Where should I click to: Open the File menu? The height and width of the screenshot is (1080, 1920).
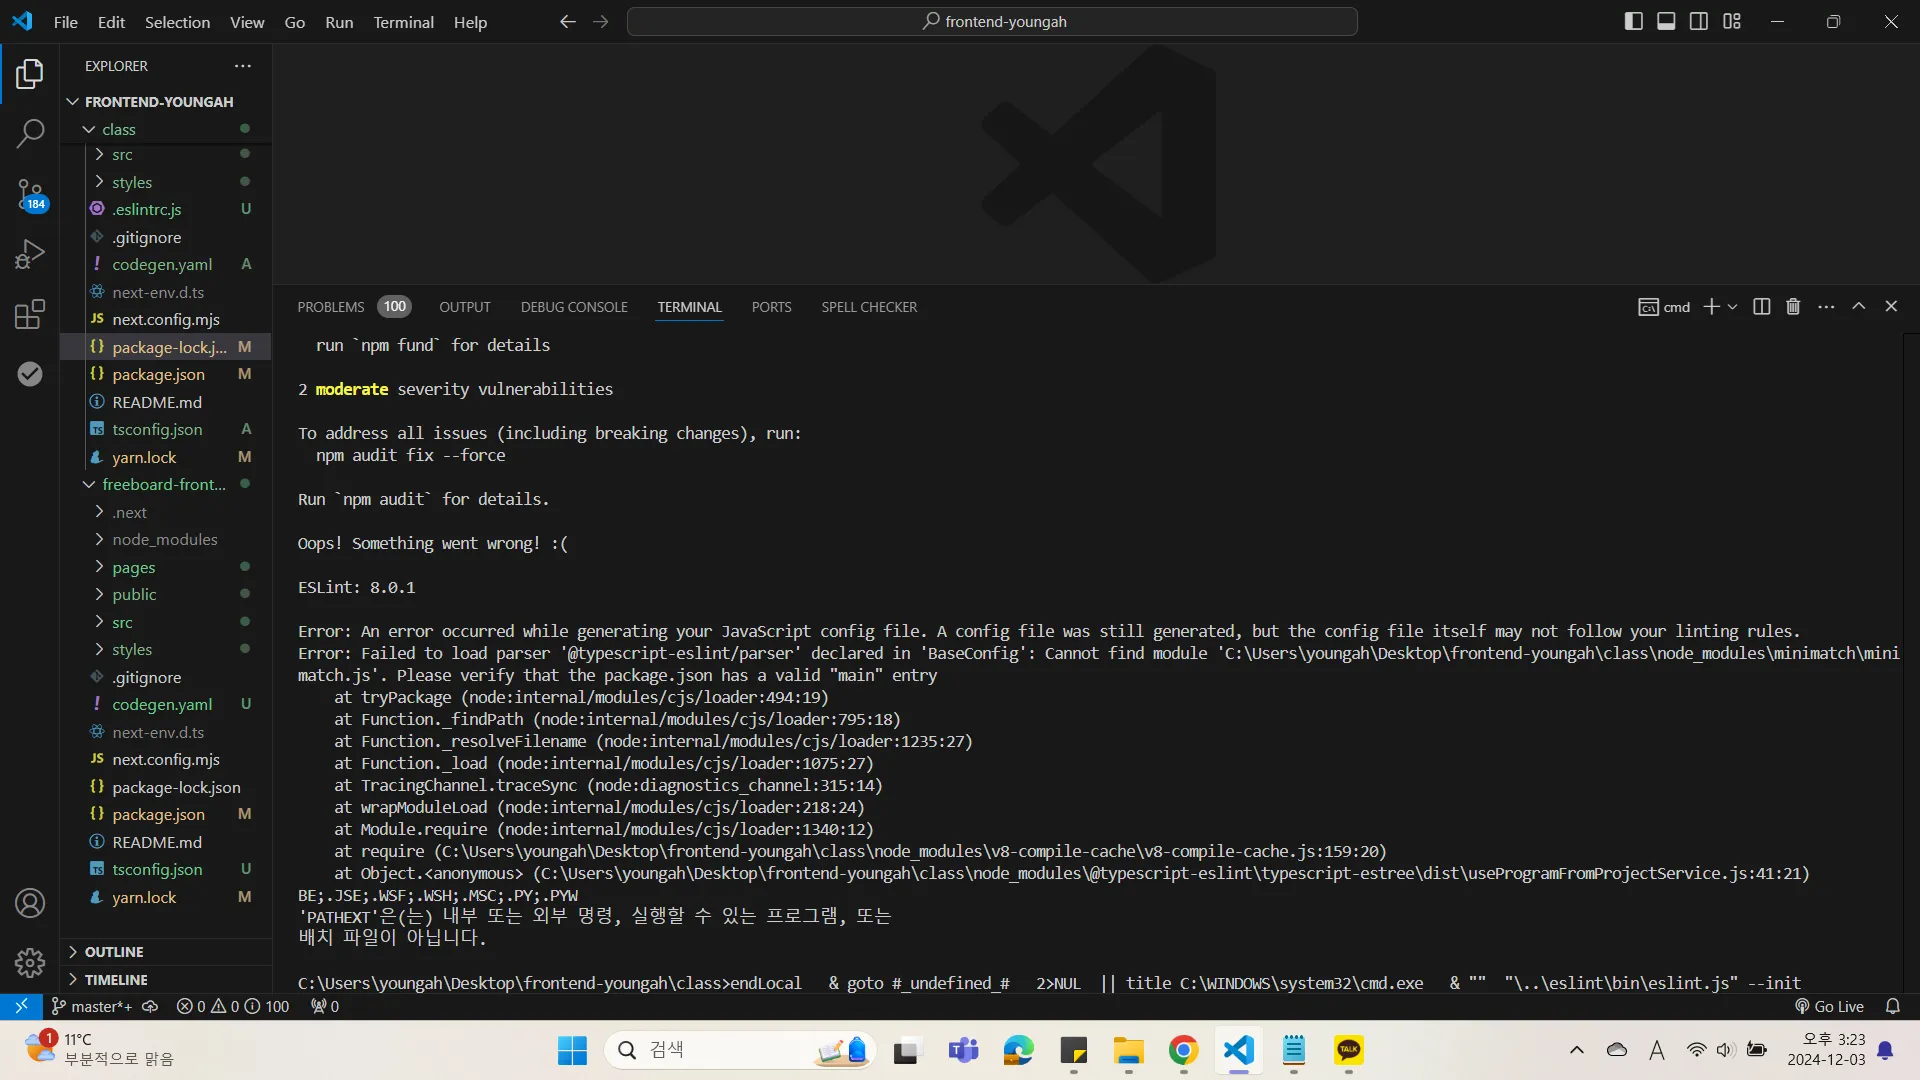pyautogui.click(x=65, y=22)
